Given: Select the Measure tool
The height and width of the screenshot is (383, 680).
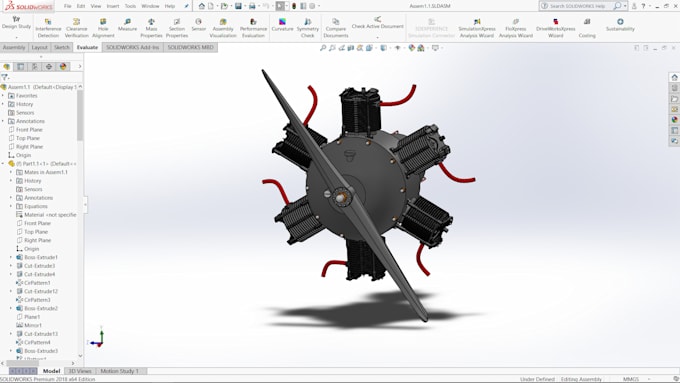Looking at the screenshot, I should pyautogui.click(x=127, y=25).
